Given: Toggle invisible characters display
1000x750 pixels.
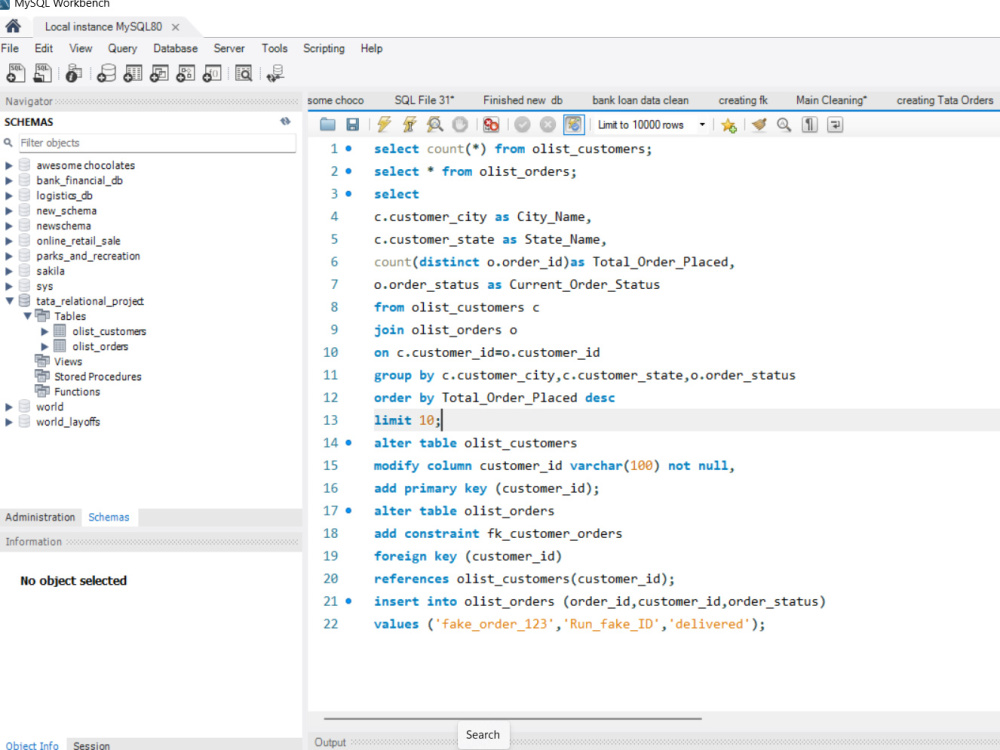Looking at the screenshot, I should 809,124.
